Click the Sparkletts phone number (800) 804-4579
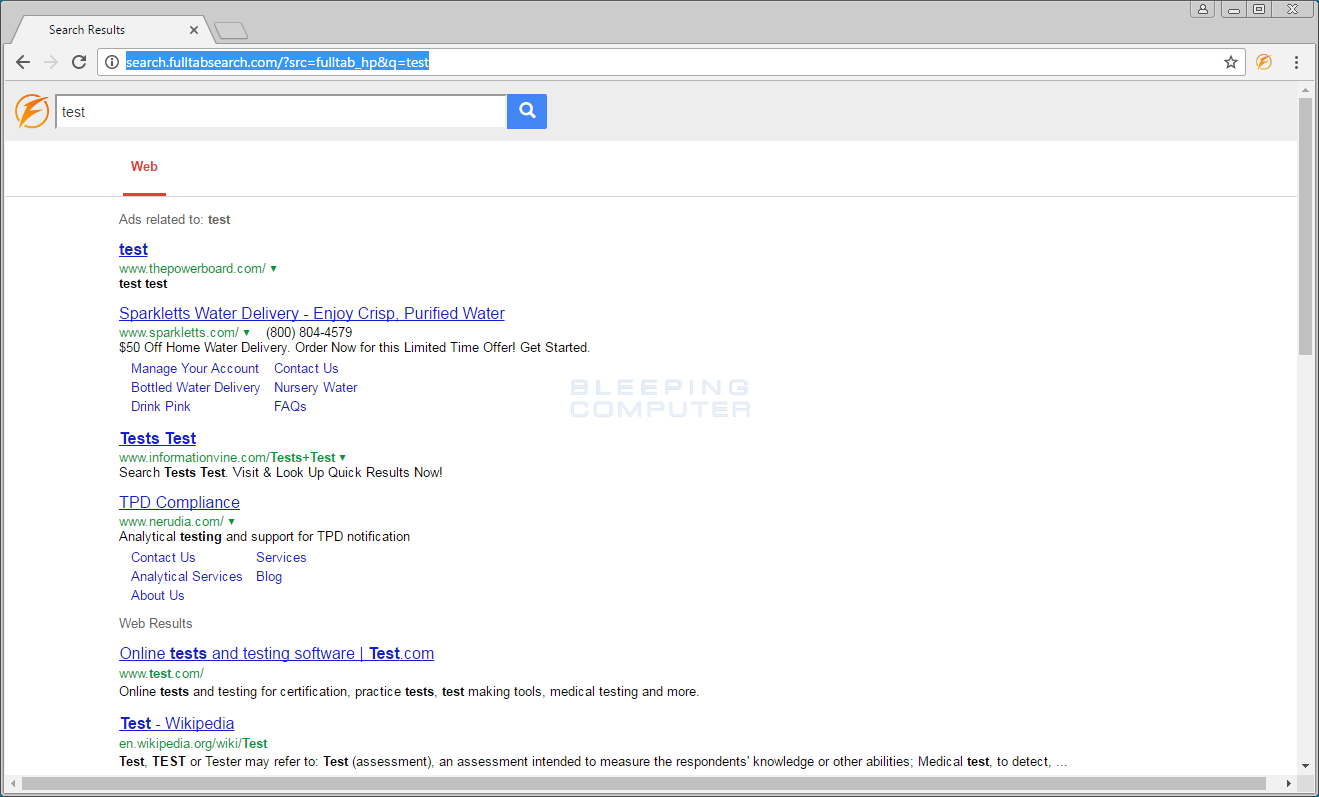This screenshot has width=1319, height=797. 309,332
